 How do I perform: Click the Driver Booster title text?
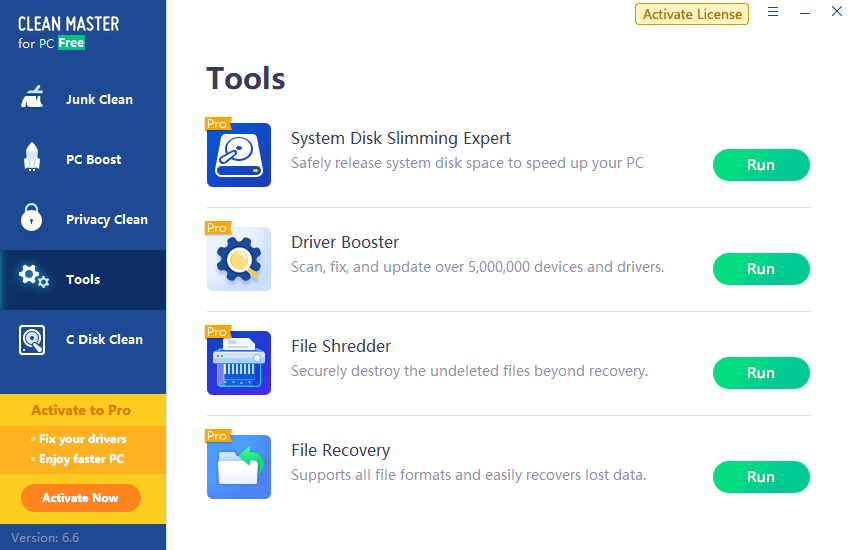click(345, 242)
